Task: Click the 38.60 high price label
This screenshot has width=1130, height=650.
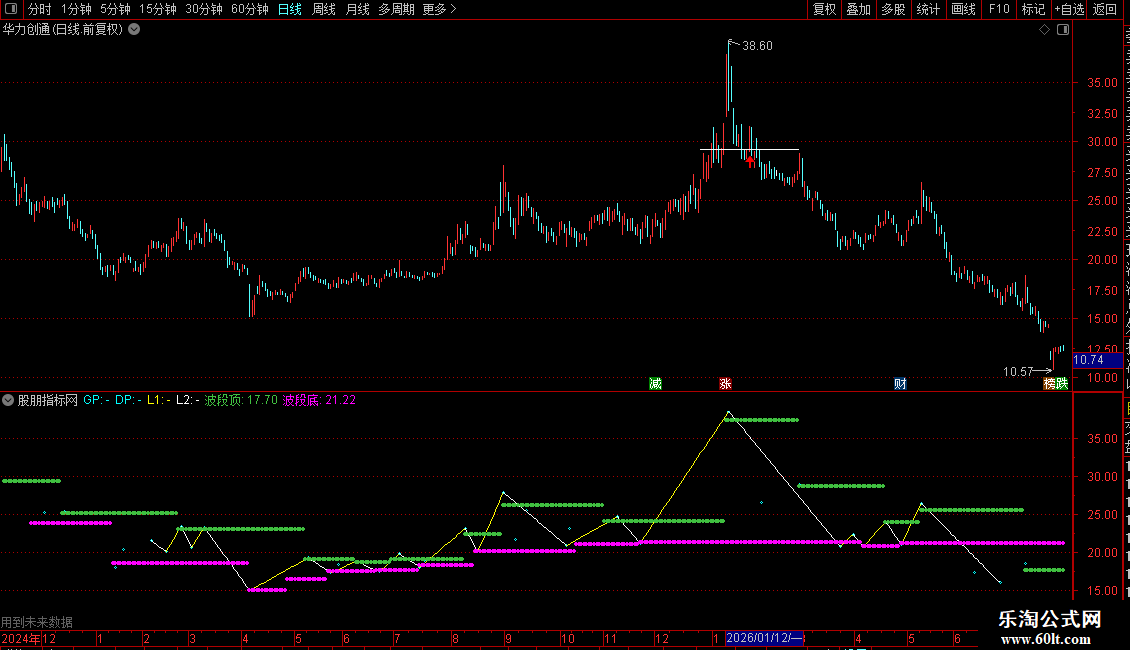Action: click(x=757, y=45)
